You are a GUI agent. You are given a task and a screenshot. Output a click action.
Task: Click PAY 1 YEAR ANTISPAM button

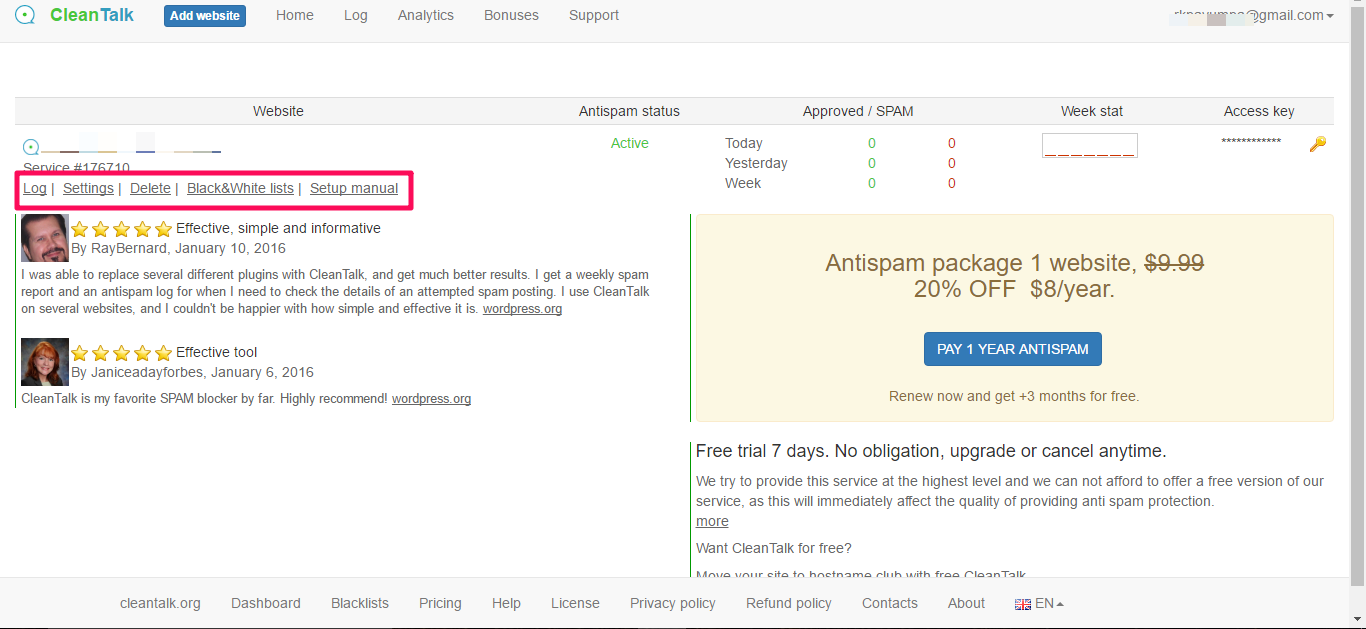point(1013,349)
